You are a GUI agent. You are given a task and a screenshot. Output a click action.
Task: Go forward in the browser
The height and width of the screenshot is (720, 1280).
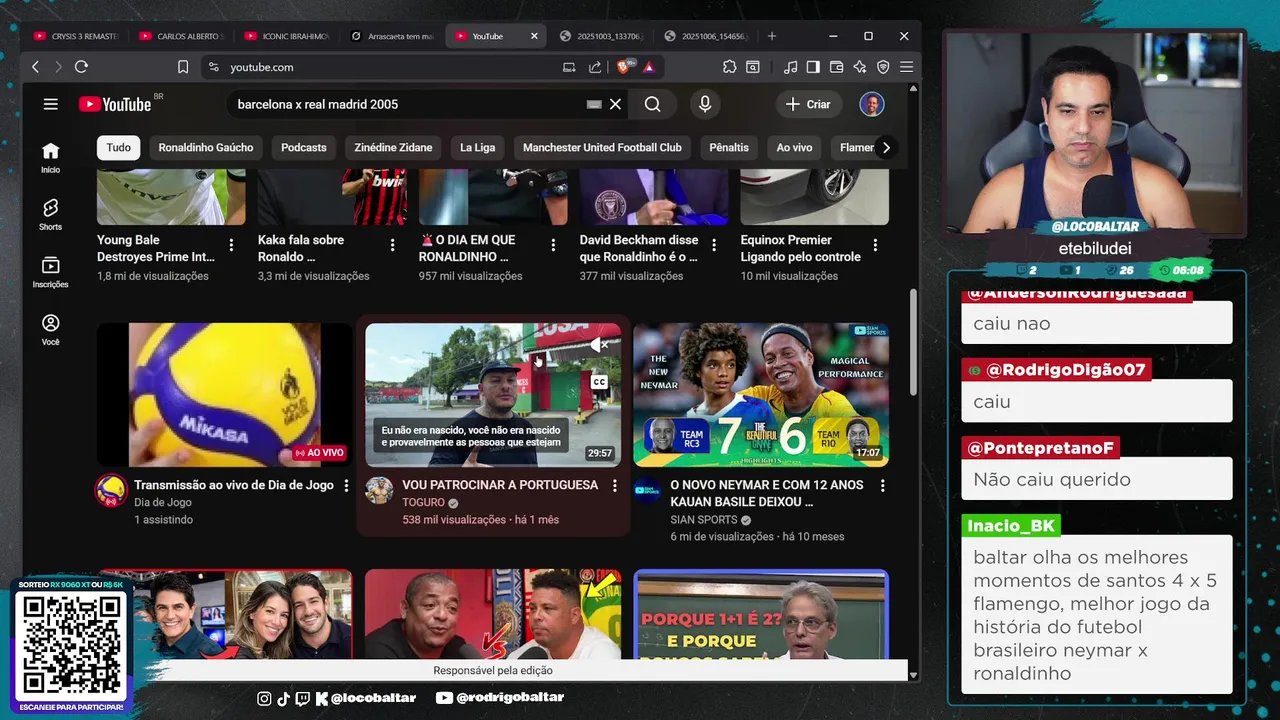(x=58, y=67)
